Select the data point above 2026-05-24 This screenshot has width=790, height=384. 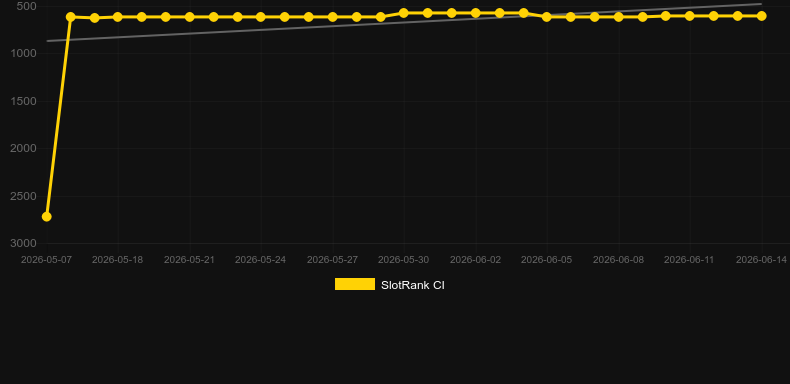point(260,17)
